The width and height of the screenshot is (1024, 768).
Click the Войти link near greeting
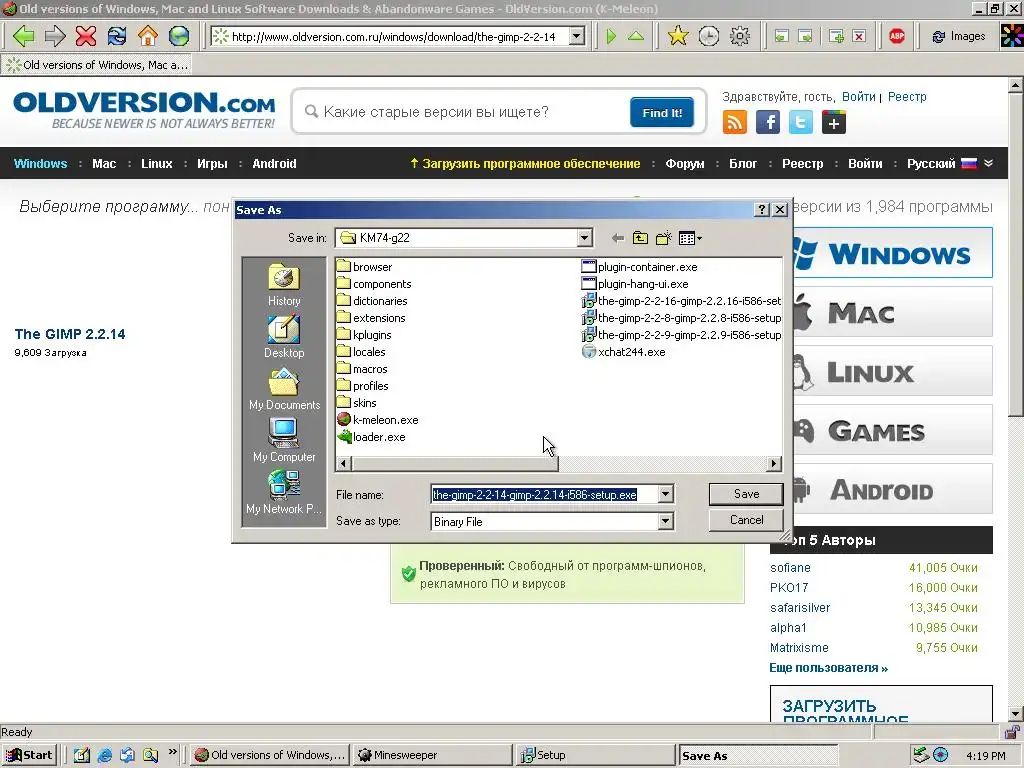point(858,97)
